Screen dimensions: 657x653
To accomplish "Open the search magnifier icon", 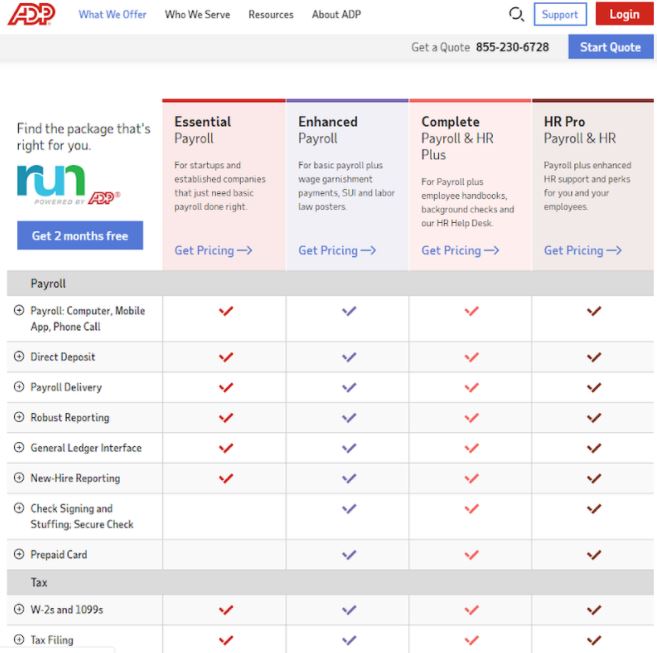I will pyautogui.click(x=516, y=15).
